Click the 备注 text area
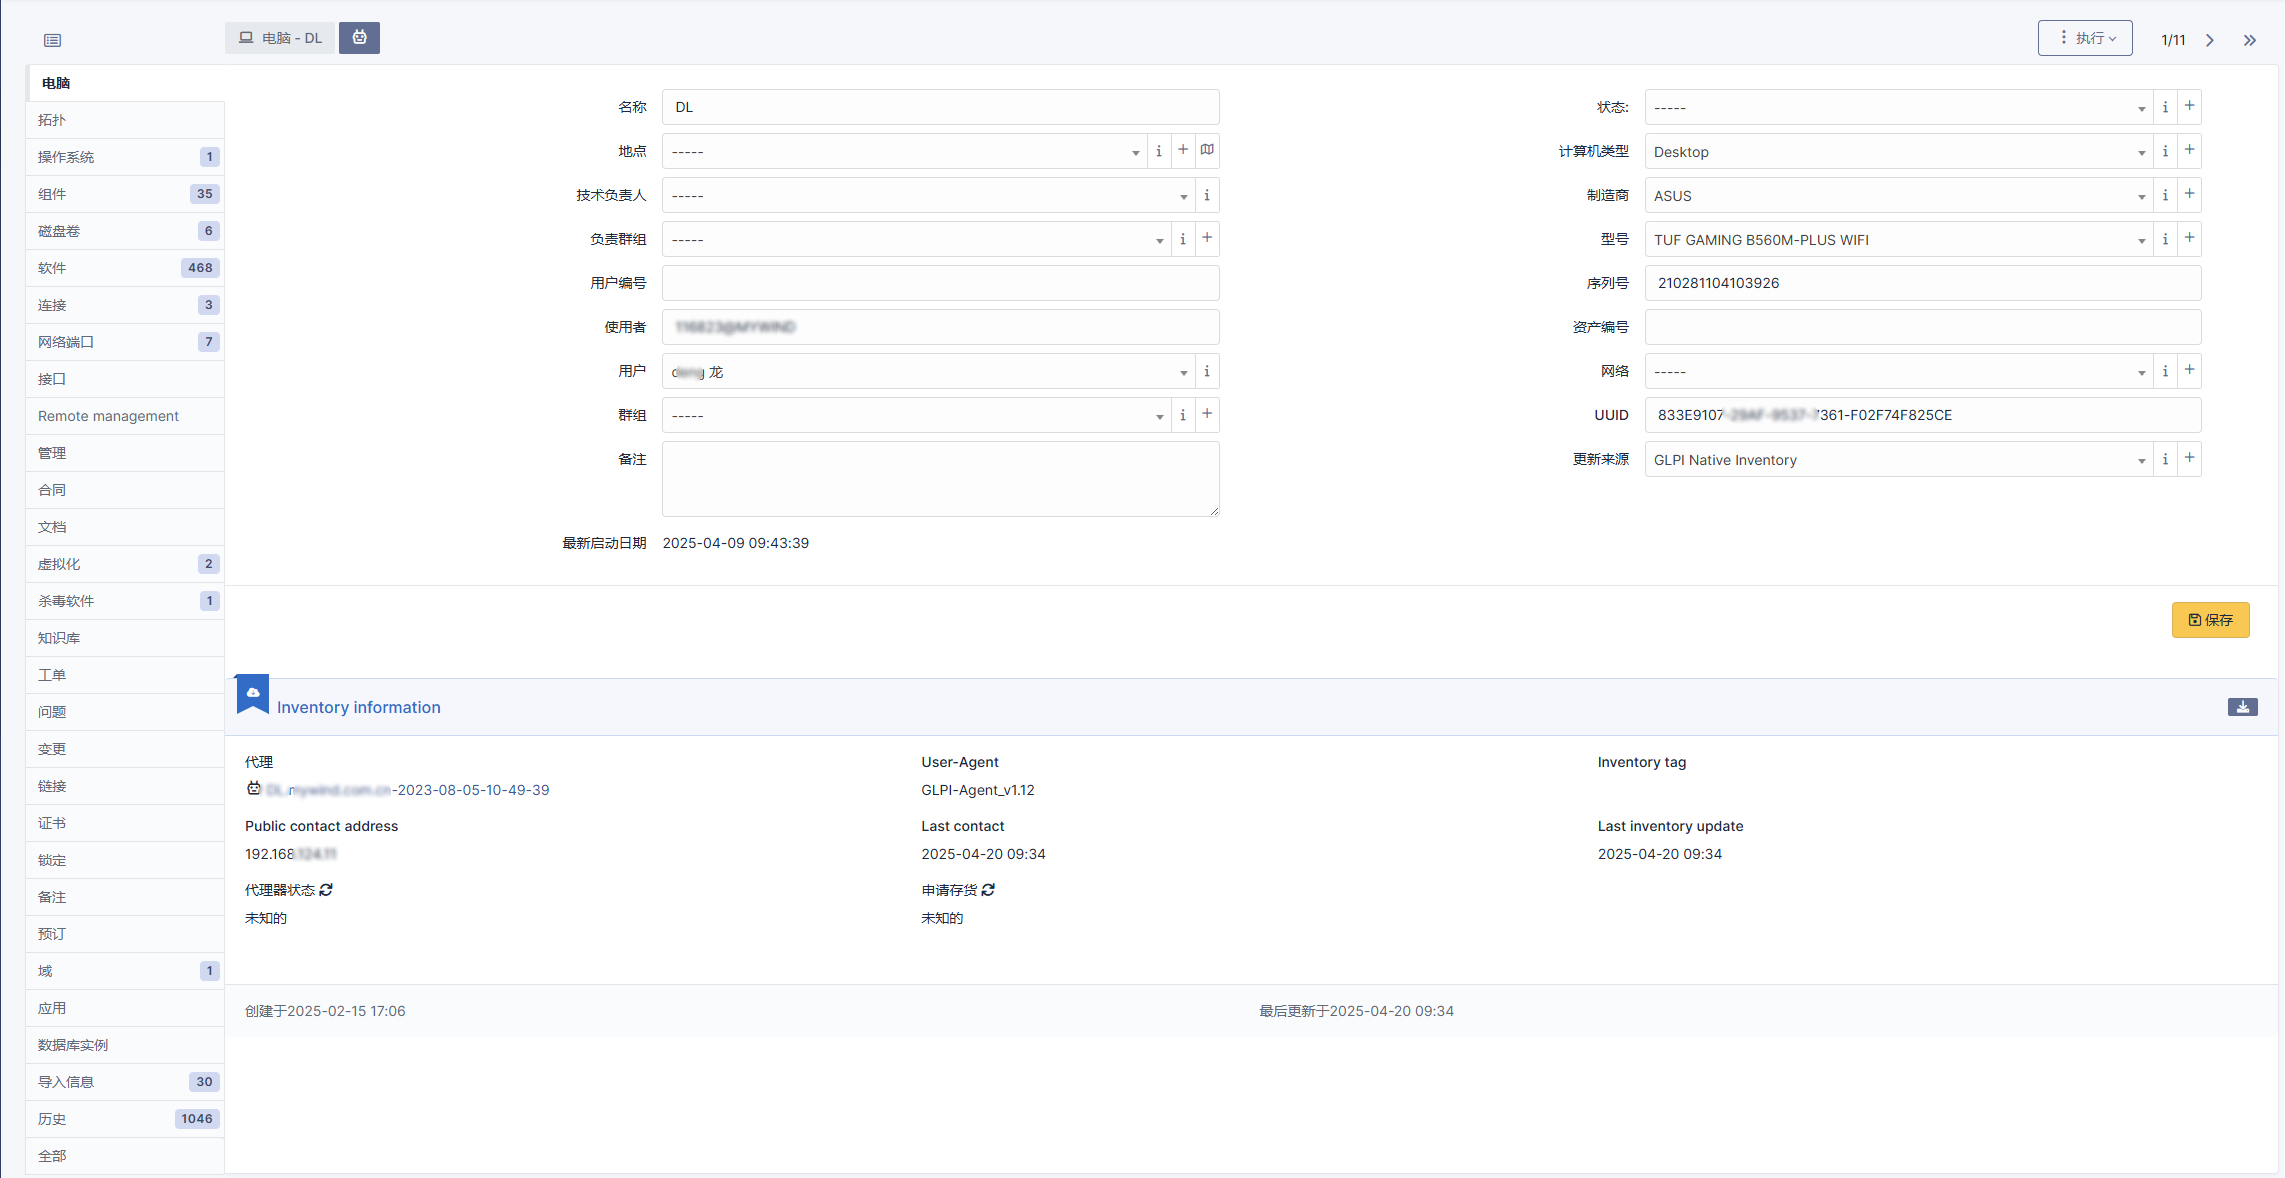 [940, 479]
